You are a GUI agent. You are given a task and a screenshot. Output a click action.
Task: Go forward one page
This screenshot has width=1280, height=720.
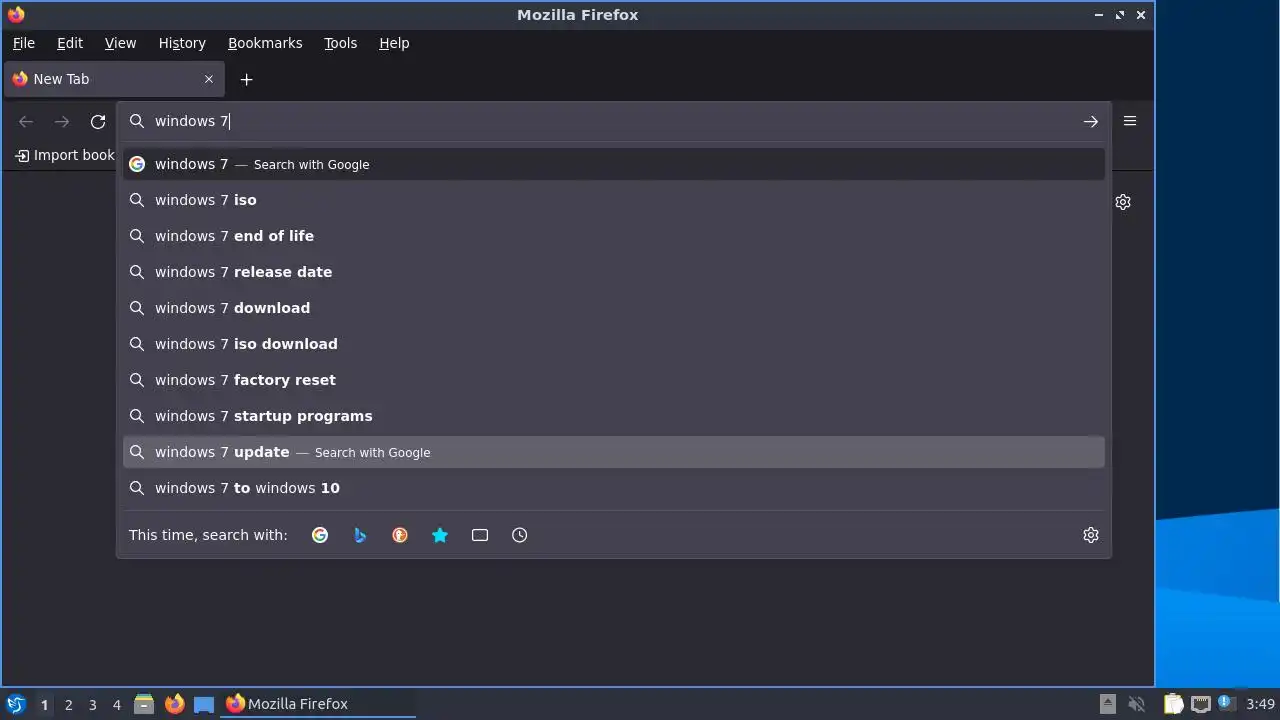coord(62,121)
